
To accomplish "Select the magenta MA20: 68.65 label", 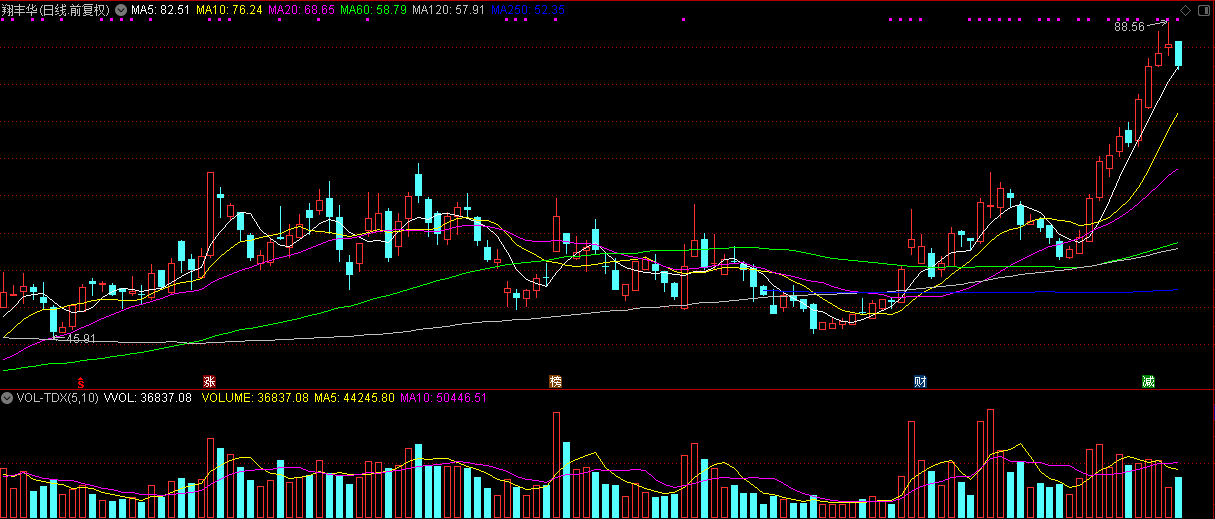I will [300, 10].
